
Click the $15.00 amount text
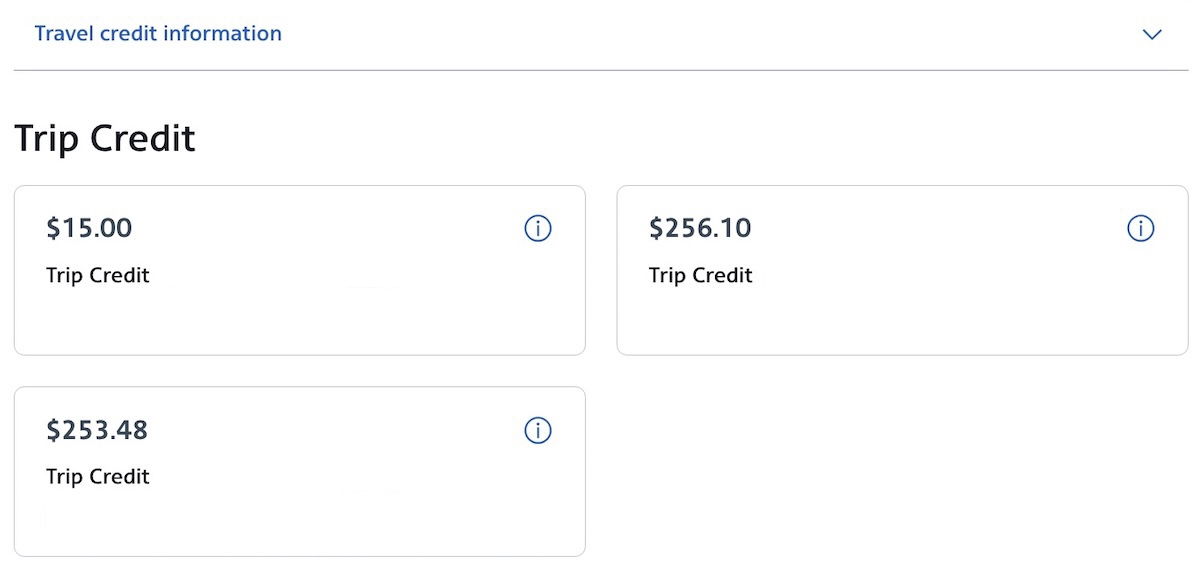tap(89, 228)
